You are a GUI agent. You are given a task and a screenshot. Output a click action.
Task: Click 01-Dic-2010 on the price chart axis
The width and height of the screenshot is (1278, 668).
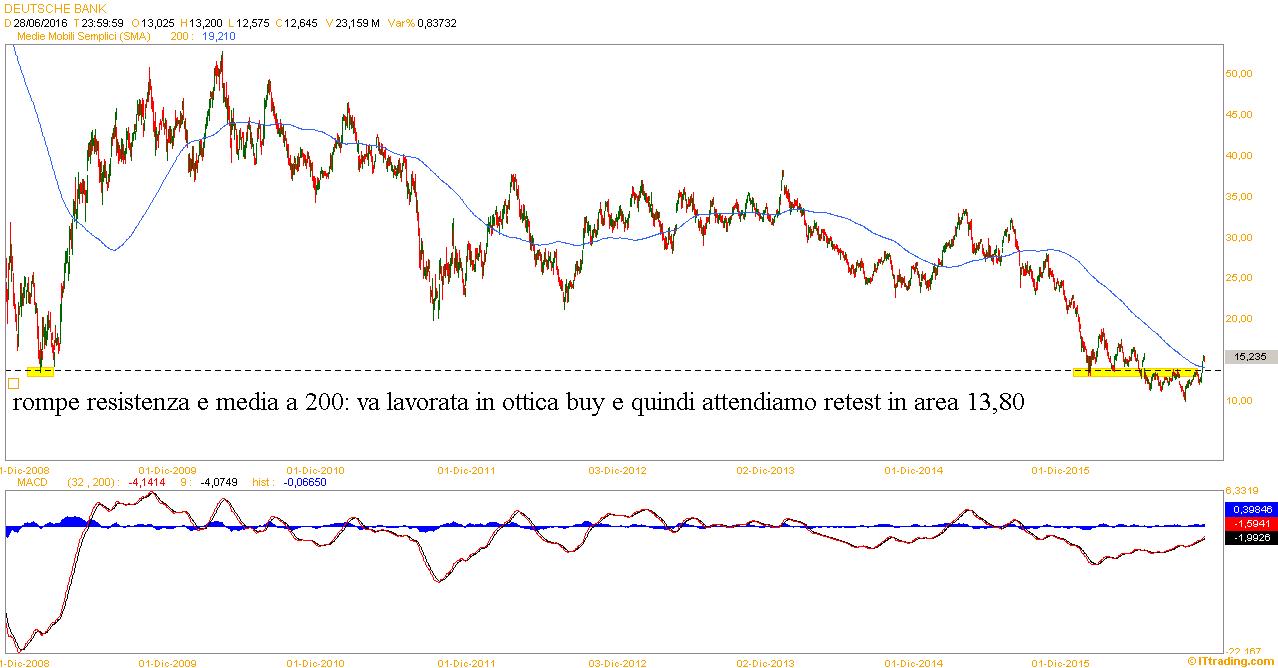point(315,469)
